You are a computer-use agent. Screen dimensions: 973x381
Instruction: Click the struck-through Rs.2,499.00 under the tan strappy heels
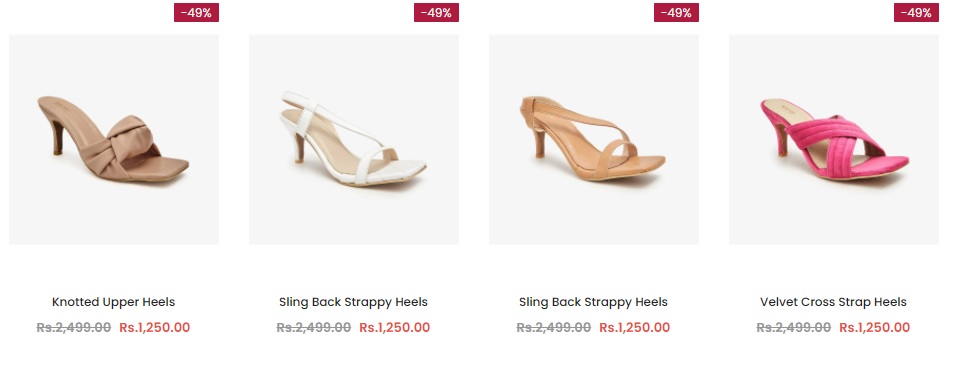(554, 328)
